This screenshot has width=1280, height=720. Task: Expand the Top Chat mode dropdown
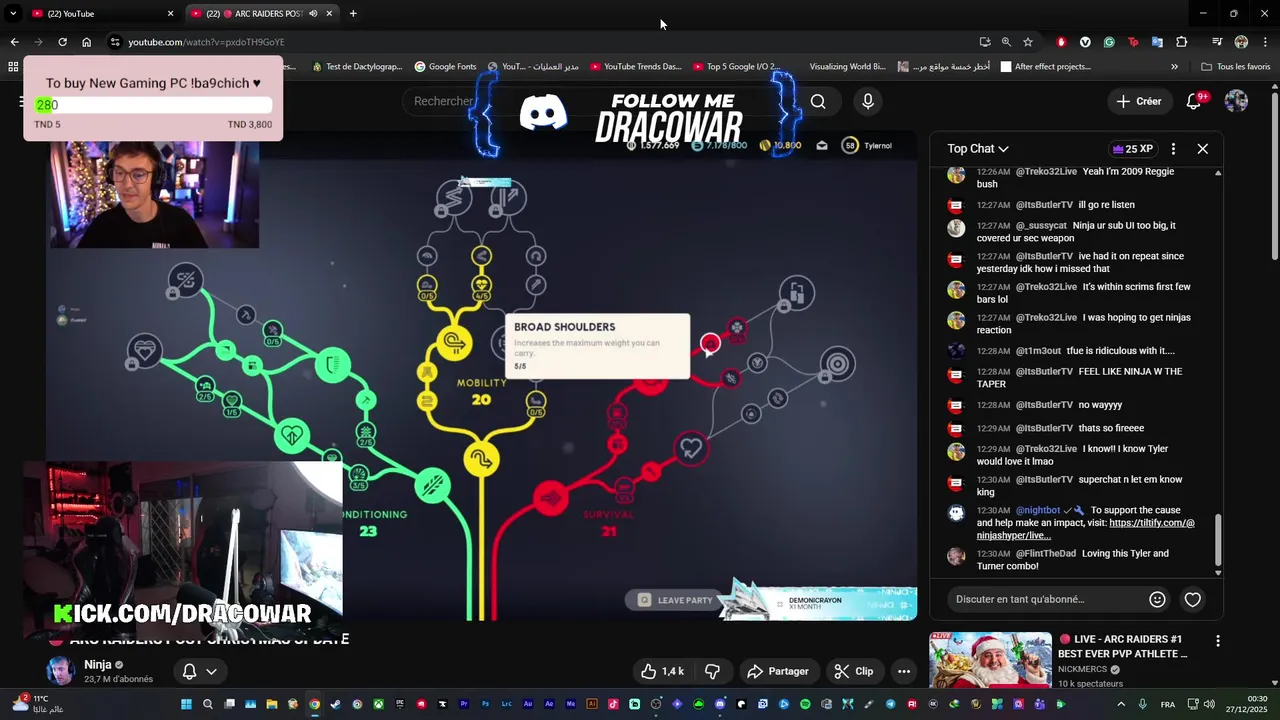coord(978,148)
